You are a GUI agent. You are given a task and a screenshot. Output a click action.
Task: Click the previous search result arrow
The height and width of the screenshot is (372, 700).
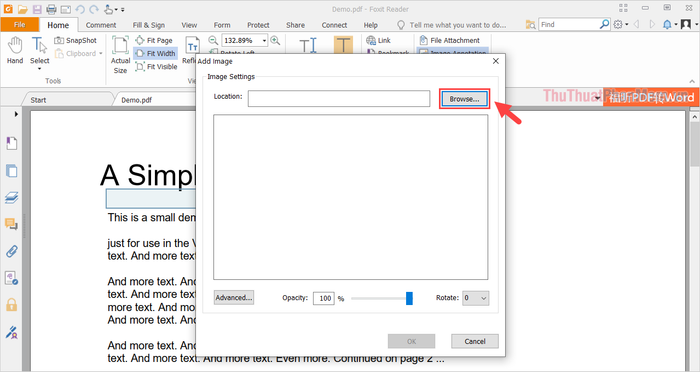637,25
